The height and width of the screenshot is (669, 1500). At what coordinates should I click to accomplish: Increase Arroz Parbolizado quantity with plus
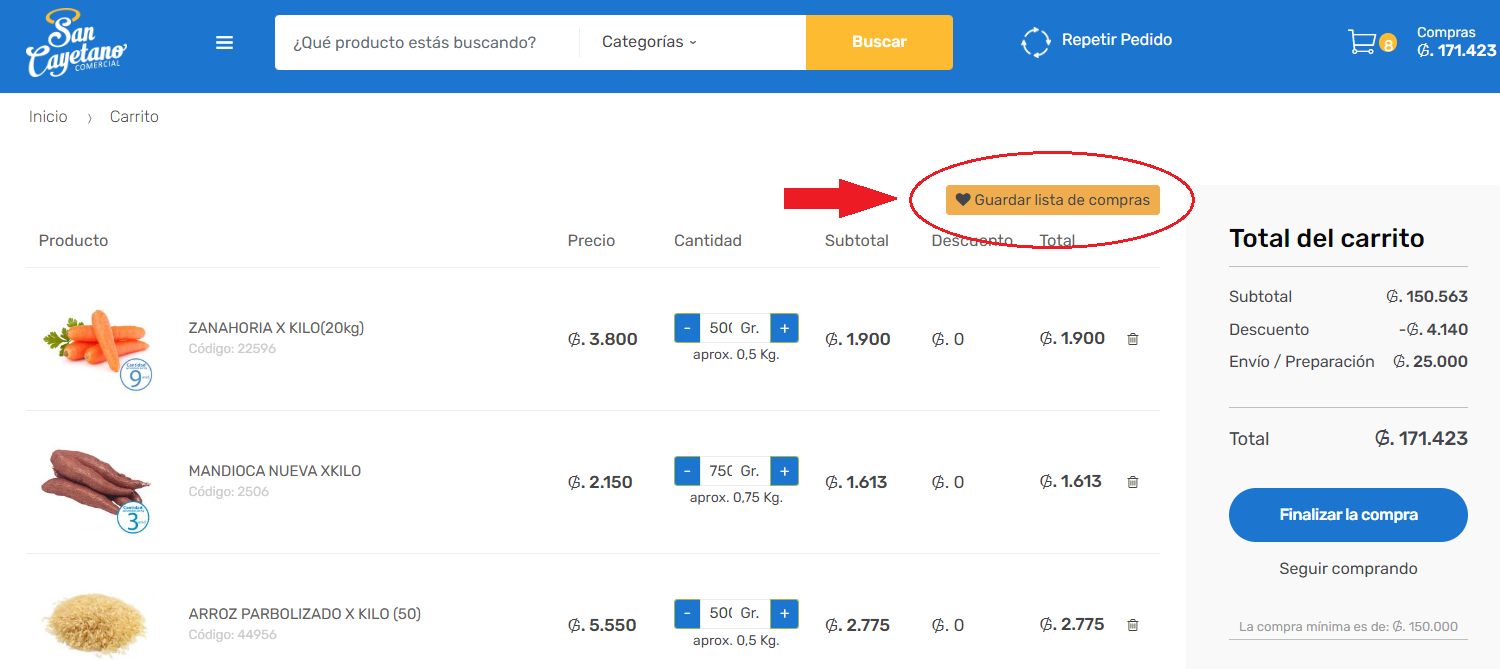tap(784, 614)
